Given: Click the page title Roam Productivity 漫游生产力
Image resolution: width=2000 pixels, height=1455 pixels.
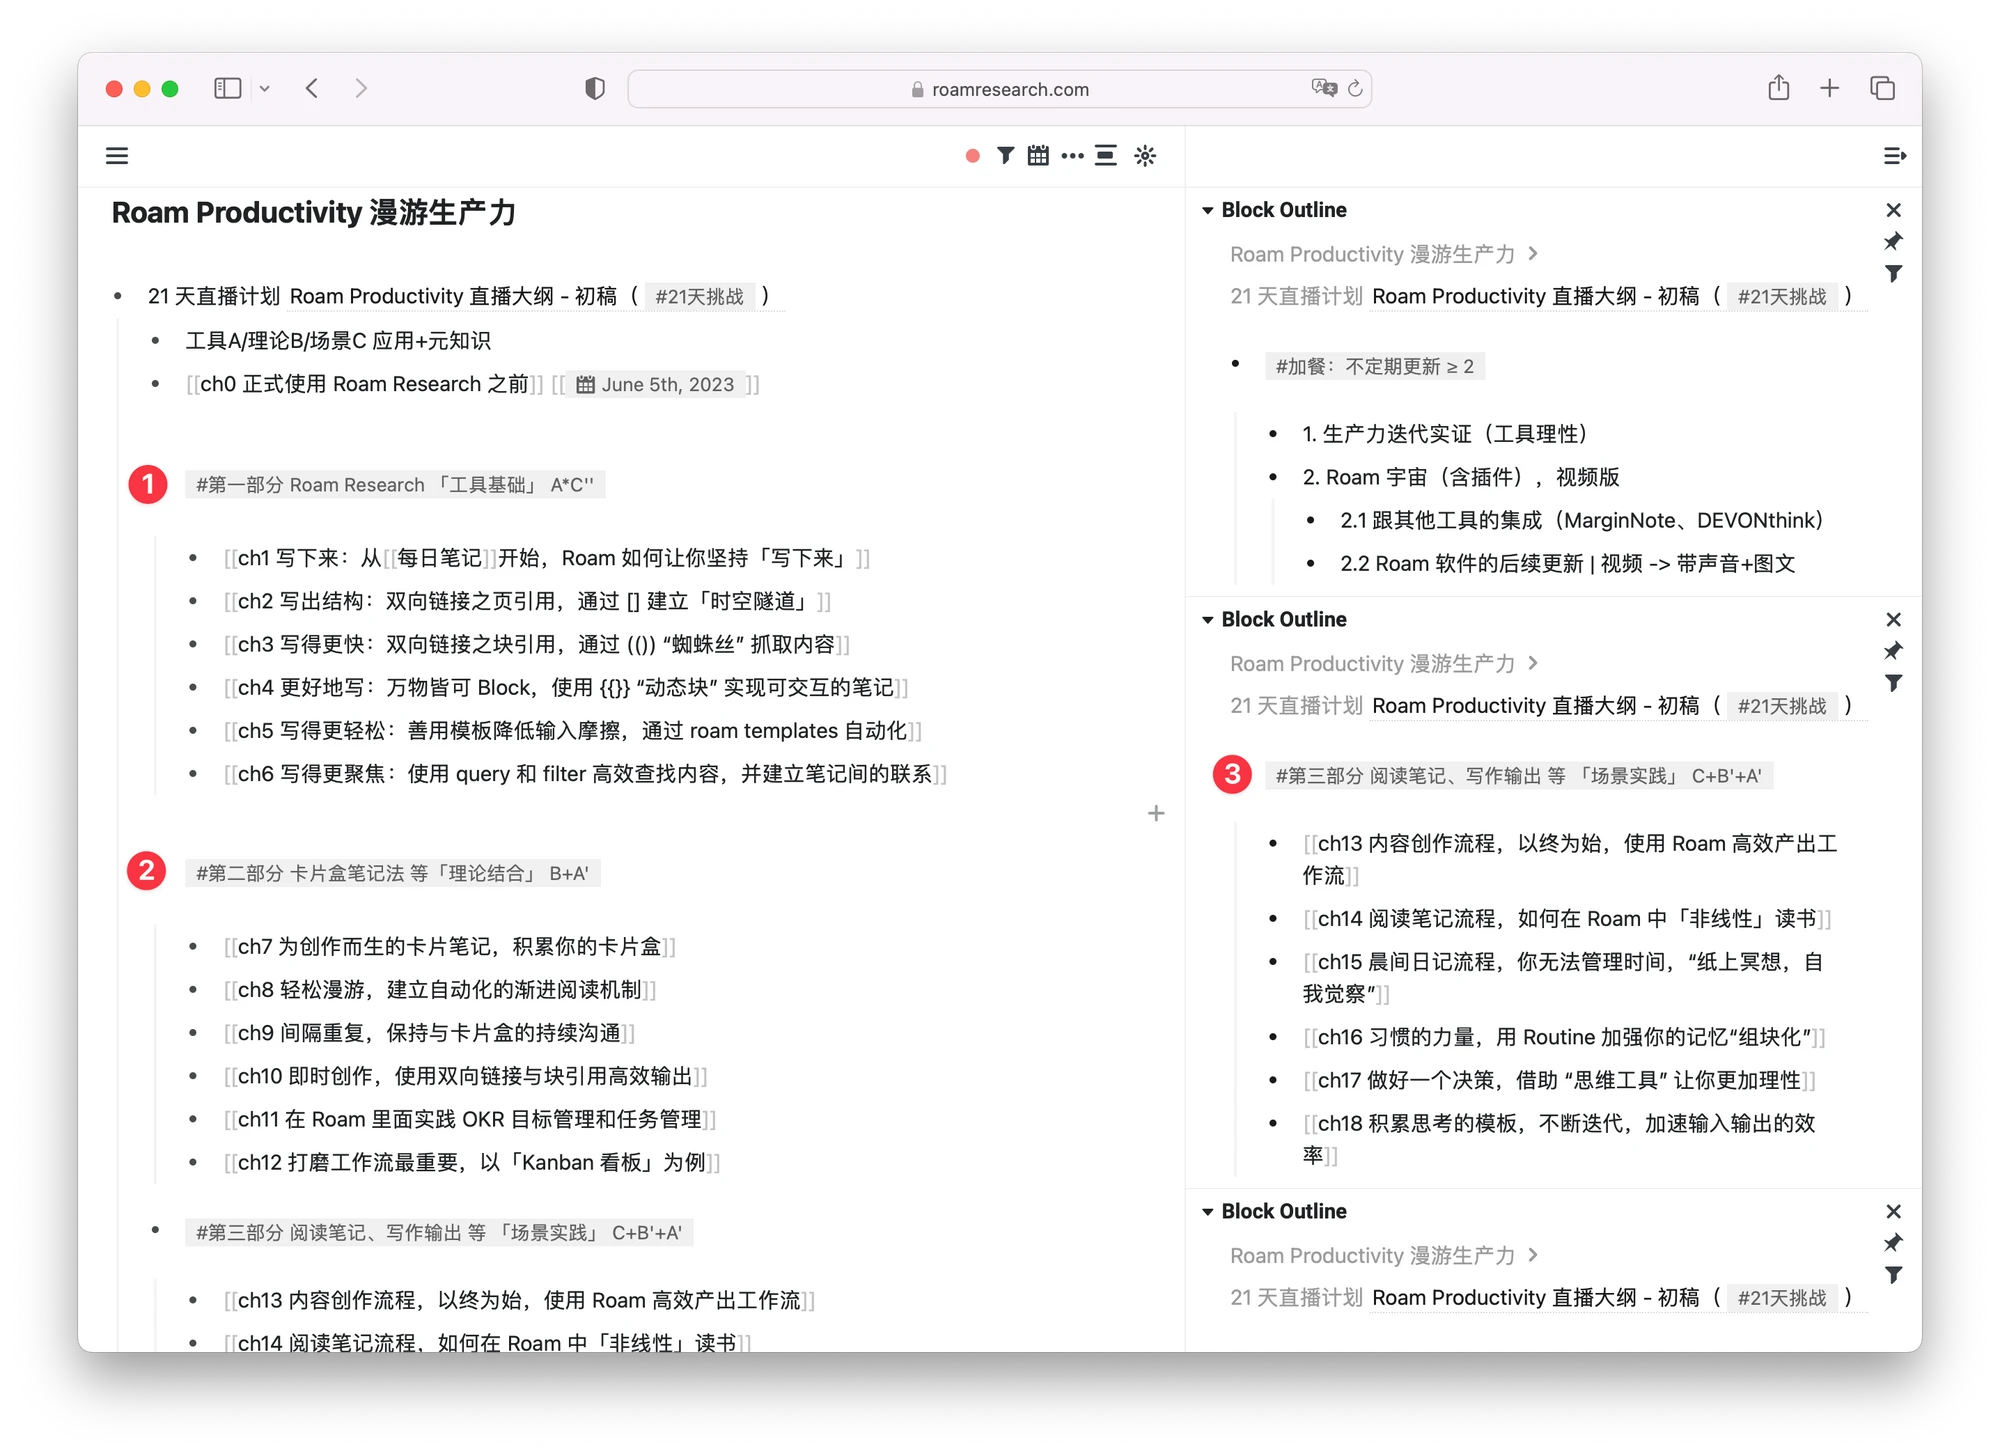Looking at the screenshot, I should (x=314, y=213).
